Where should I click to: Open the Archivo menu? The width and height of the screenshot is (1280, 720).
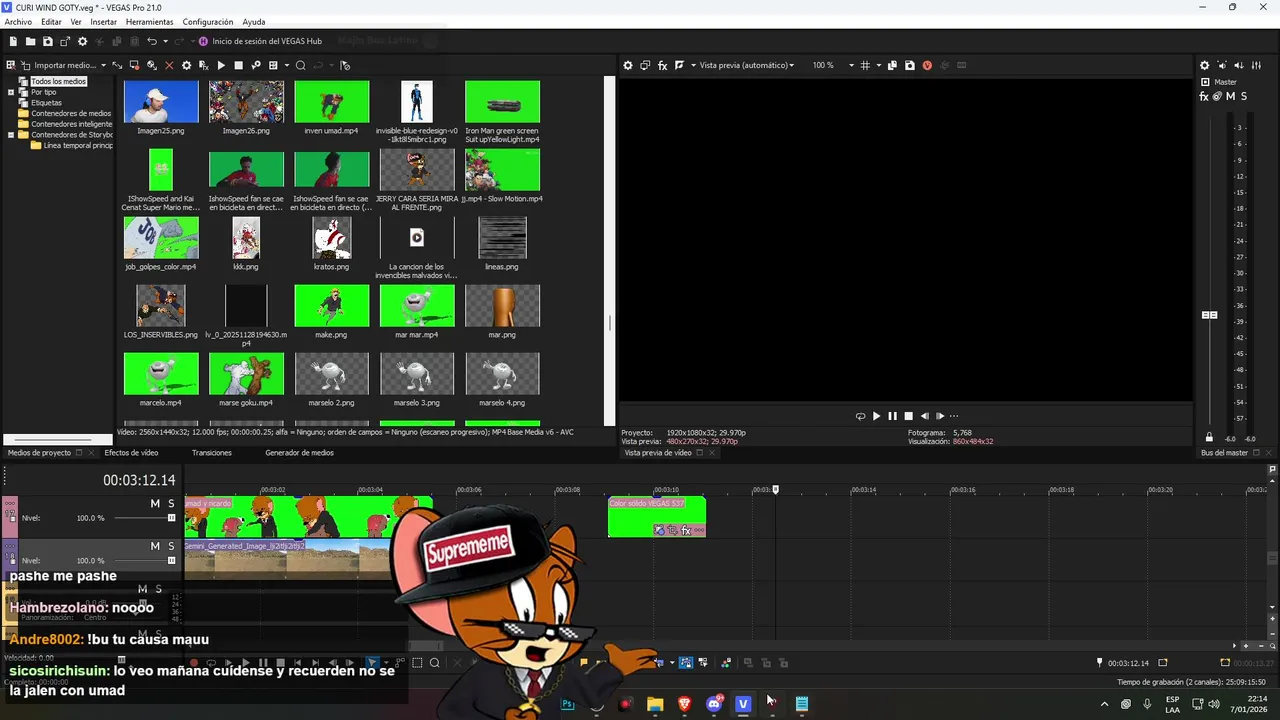point(18,22)
